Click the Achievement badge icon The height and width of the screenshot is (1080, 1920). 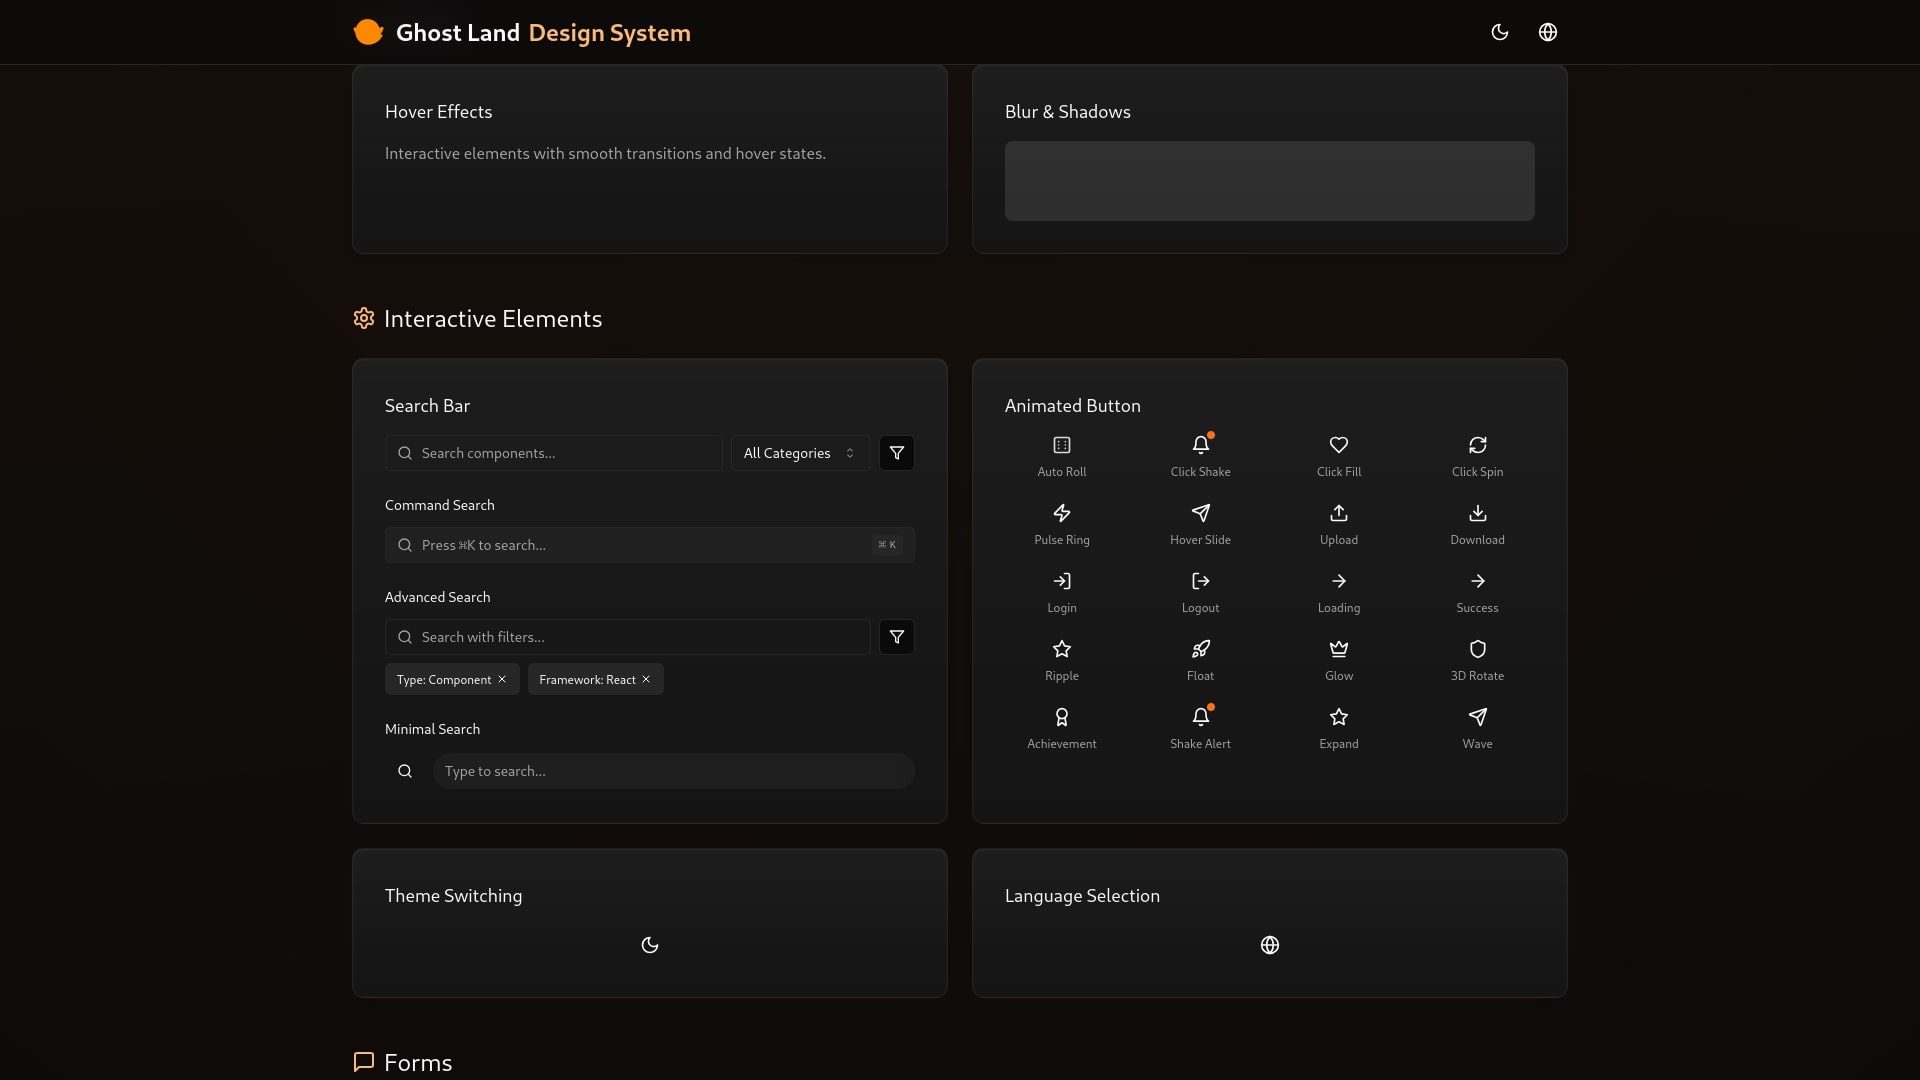pyautogui.click(x=1061, y=717)
